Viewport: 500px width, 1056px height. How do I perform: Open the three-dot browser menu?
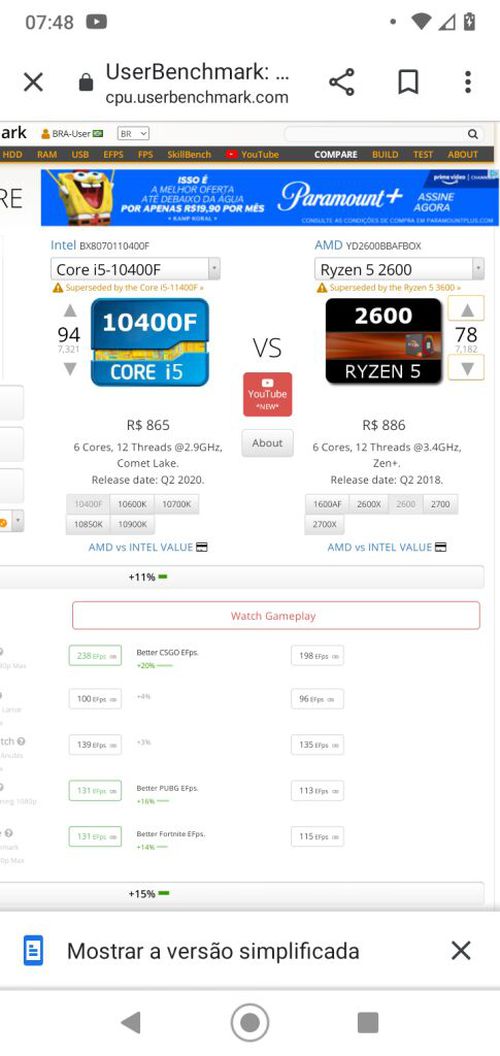(468, 82)
